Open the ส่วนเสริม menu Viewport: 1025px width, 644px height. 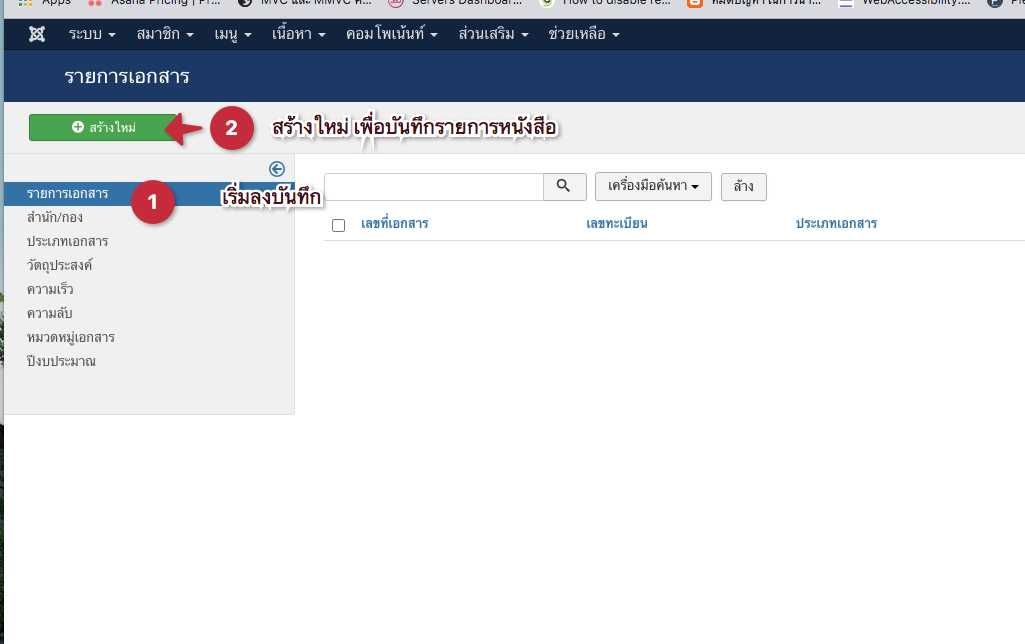[493, 35]
